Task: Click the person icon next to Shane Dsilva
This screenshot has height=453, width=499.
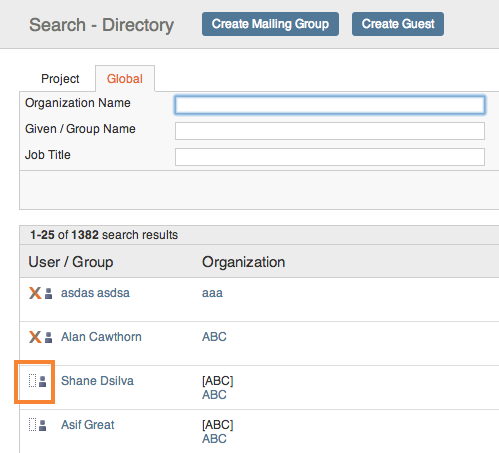Action: pyautogui.click(x=42, y=381)
